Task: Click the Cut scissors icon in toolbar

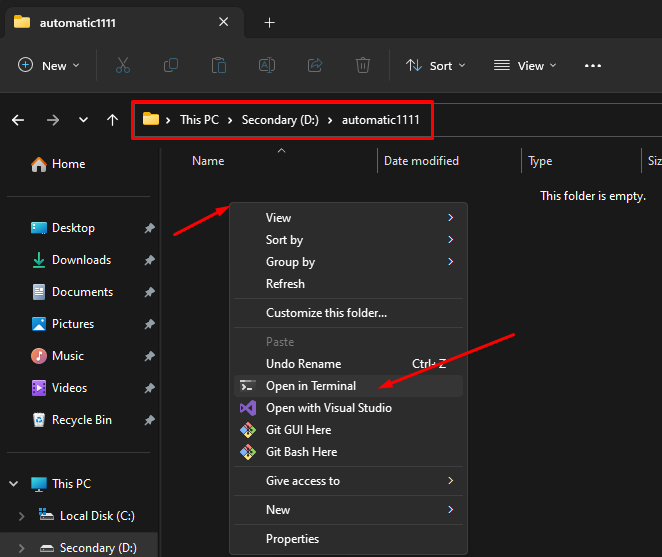Action: (x=123, y=65)
